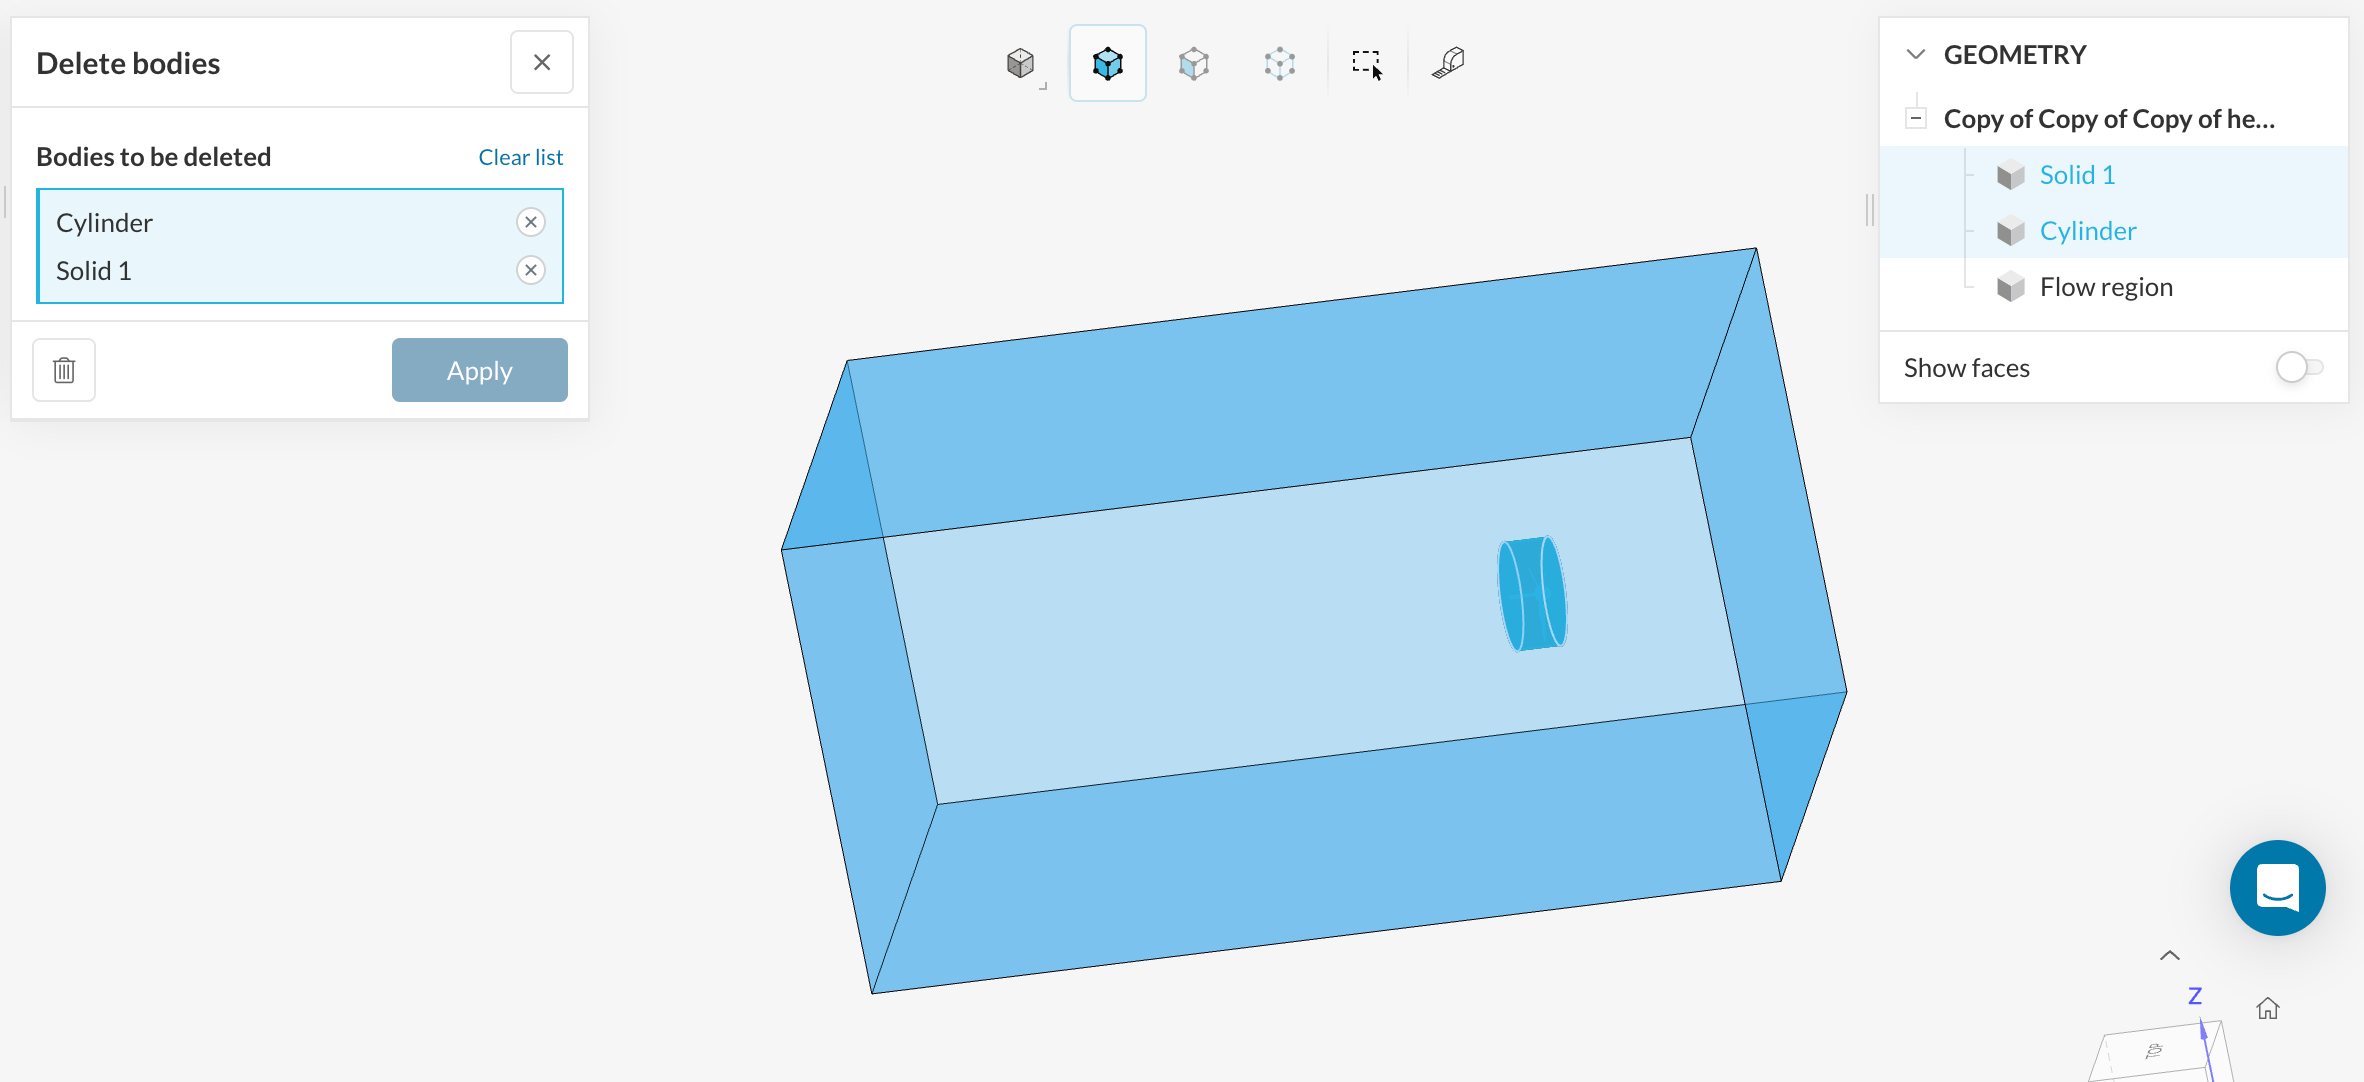
Task: Expand the orientation cube panel chevron
Action: [x=2169, y=955]
